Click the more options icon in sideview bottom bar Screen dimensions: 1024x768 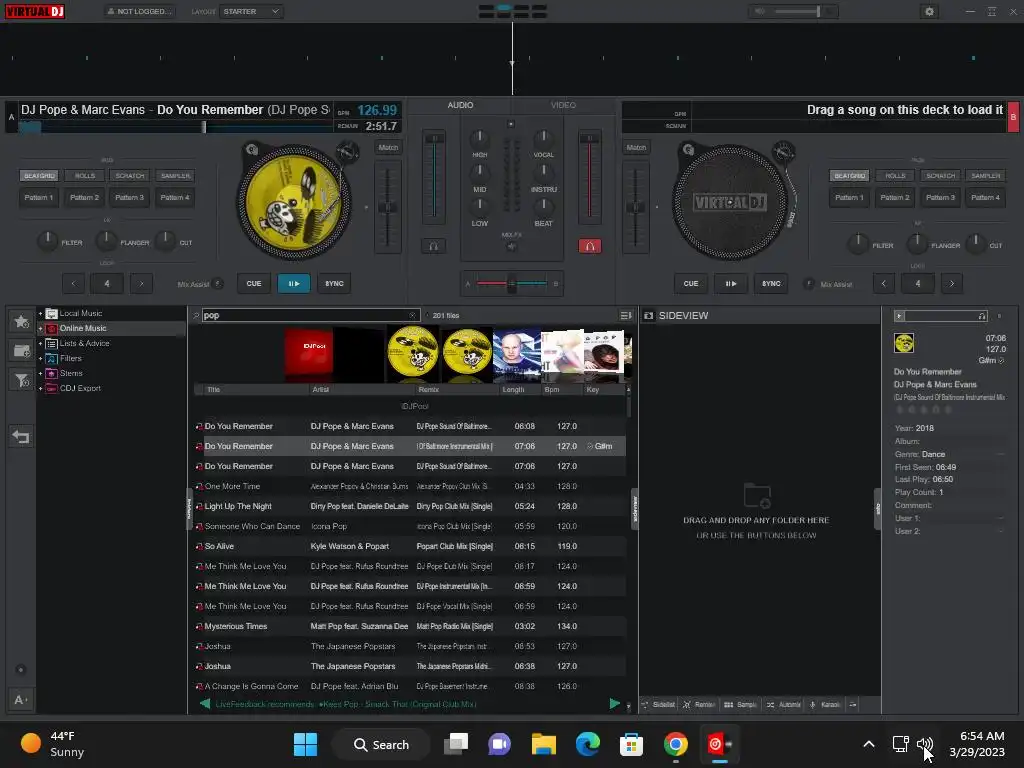tap(852, 705)
